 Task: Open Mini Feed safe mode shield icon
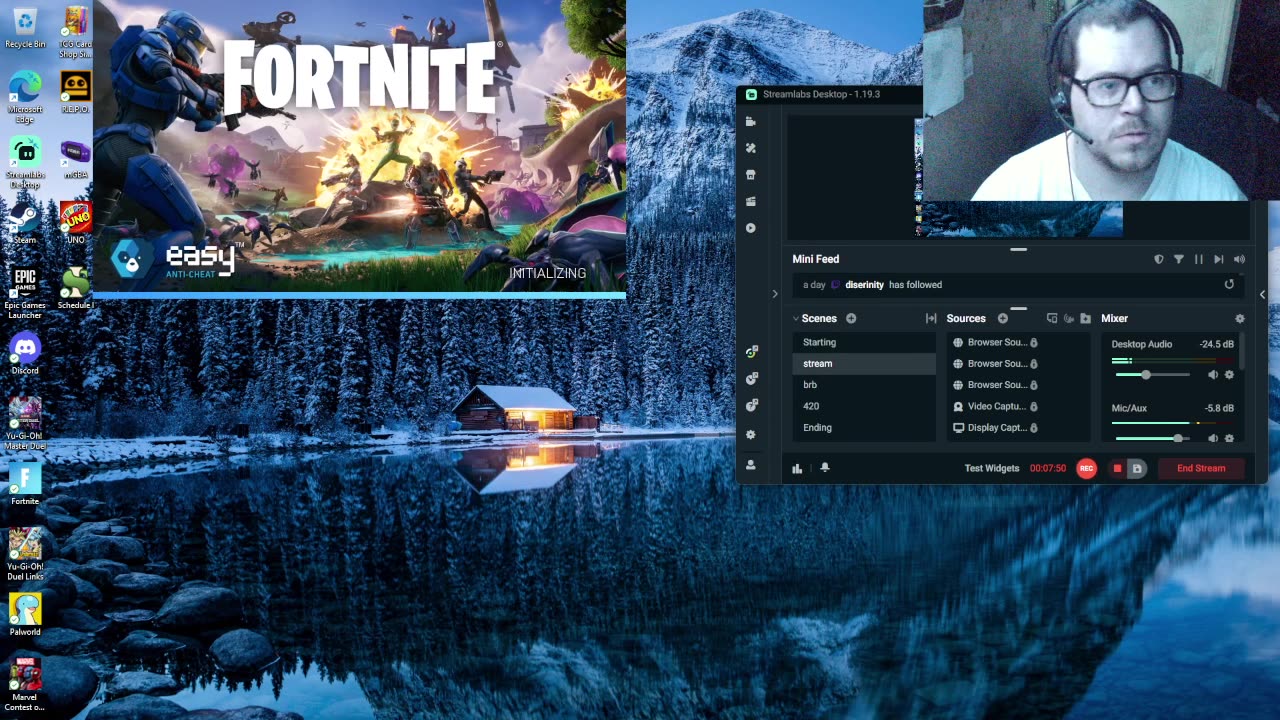pos(1159,259)
